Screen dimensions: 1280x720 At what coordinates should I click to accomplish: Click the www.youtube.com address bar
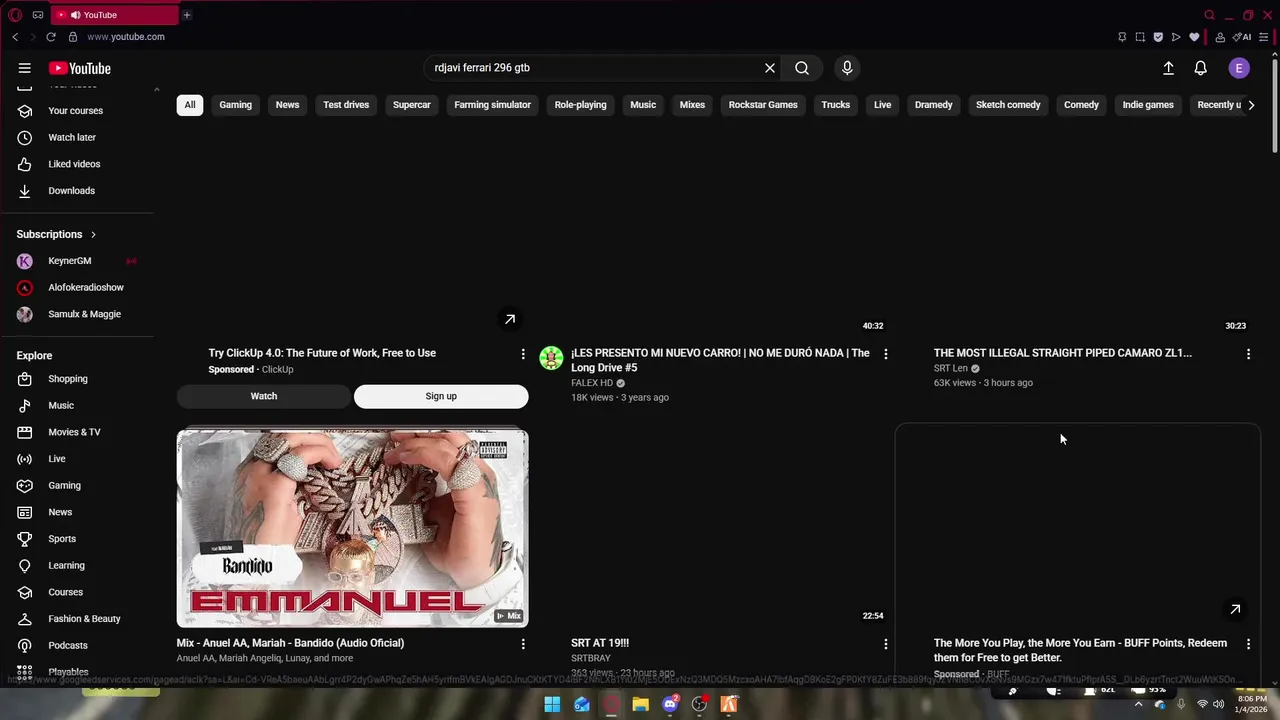(126, 37)
